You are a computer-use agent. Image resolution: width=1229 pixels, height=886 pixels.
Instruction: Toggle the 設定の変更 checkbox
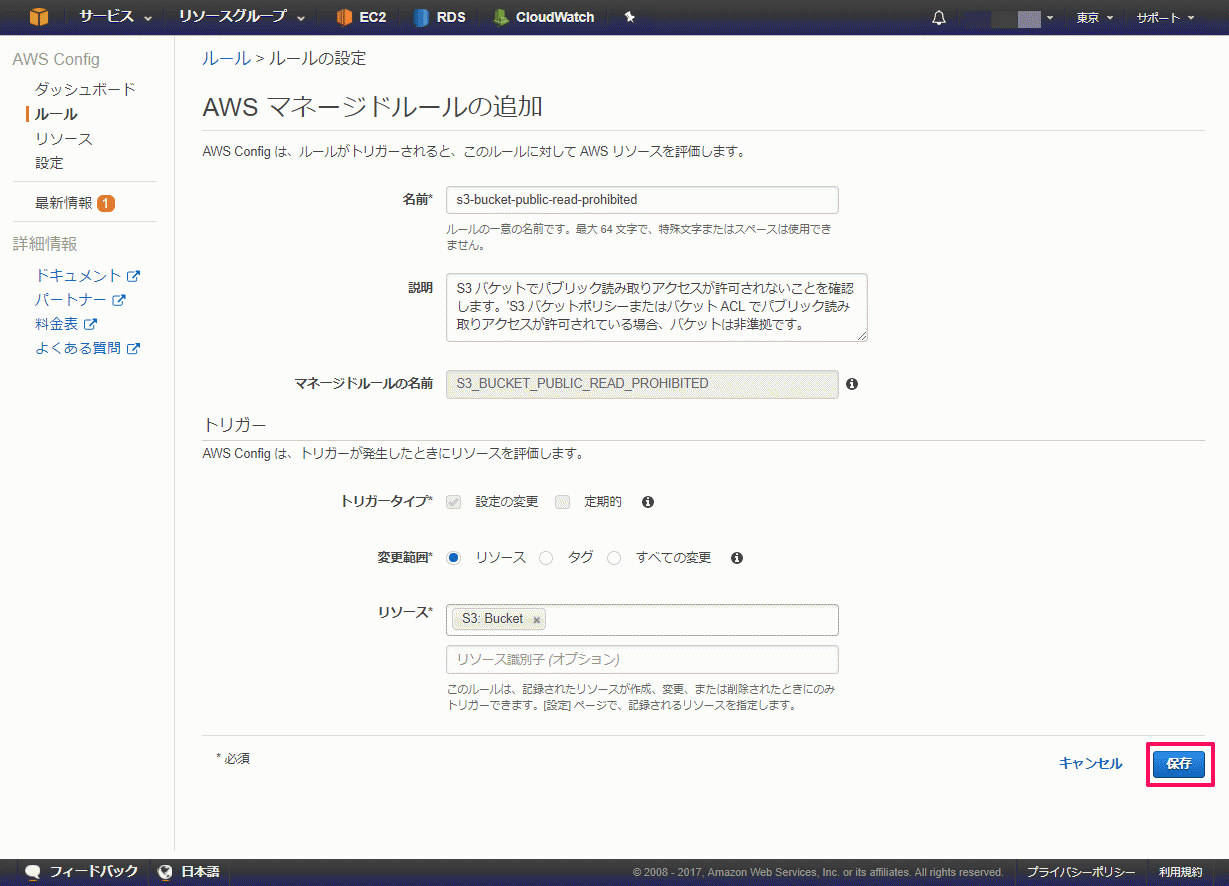(x=454, y=502)
